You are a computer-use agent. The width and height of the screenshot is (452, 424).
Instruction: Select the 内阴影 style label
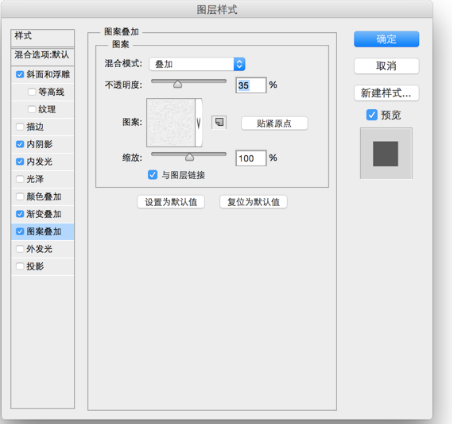tap(40, 144)
